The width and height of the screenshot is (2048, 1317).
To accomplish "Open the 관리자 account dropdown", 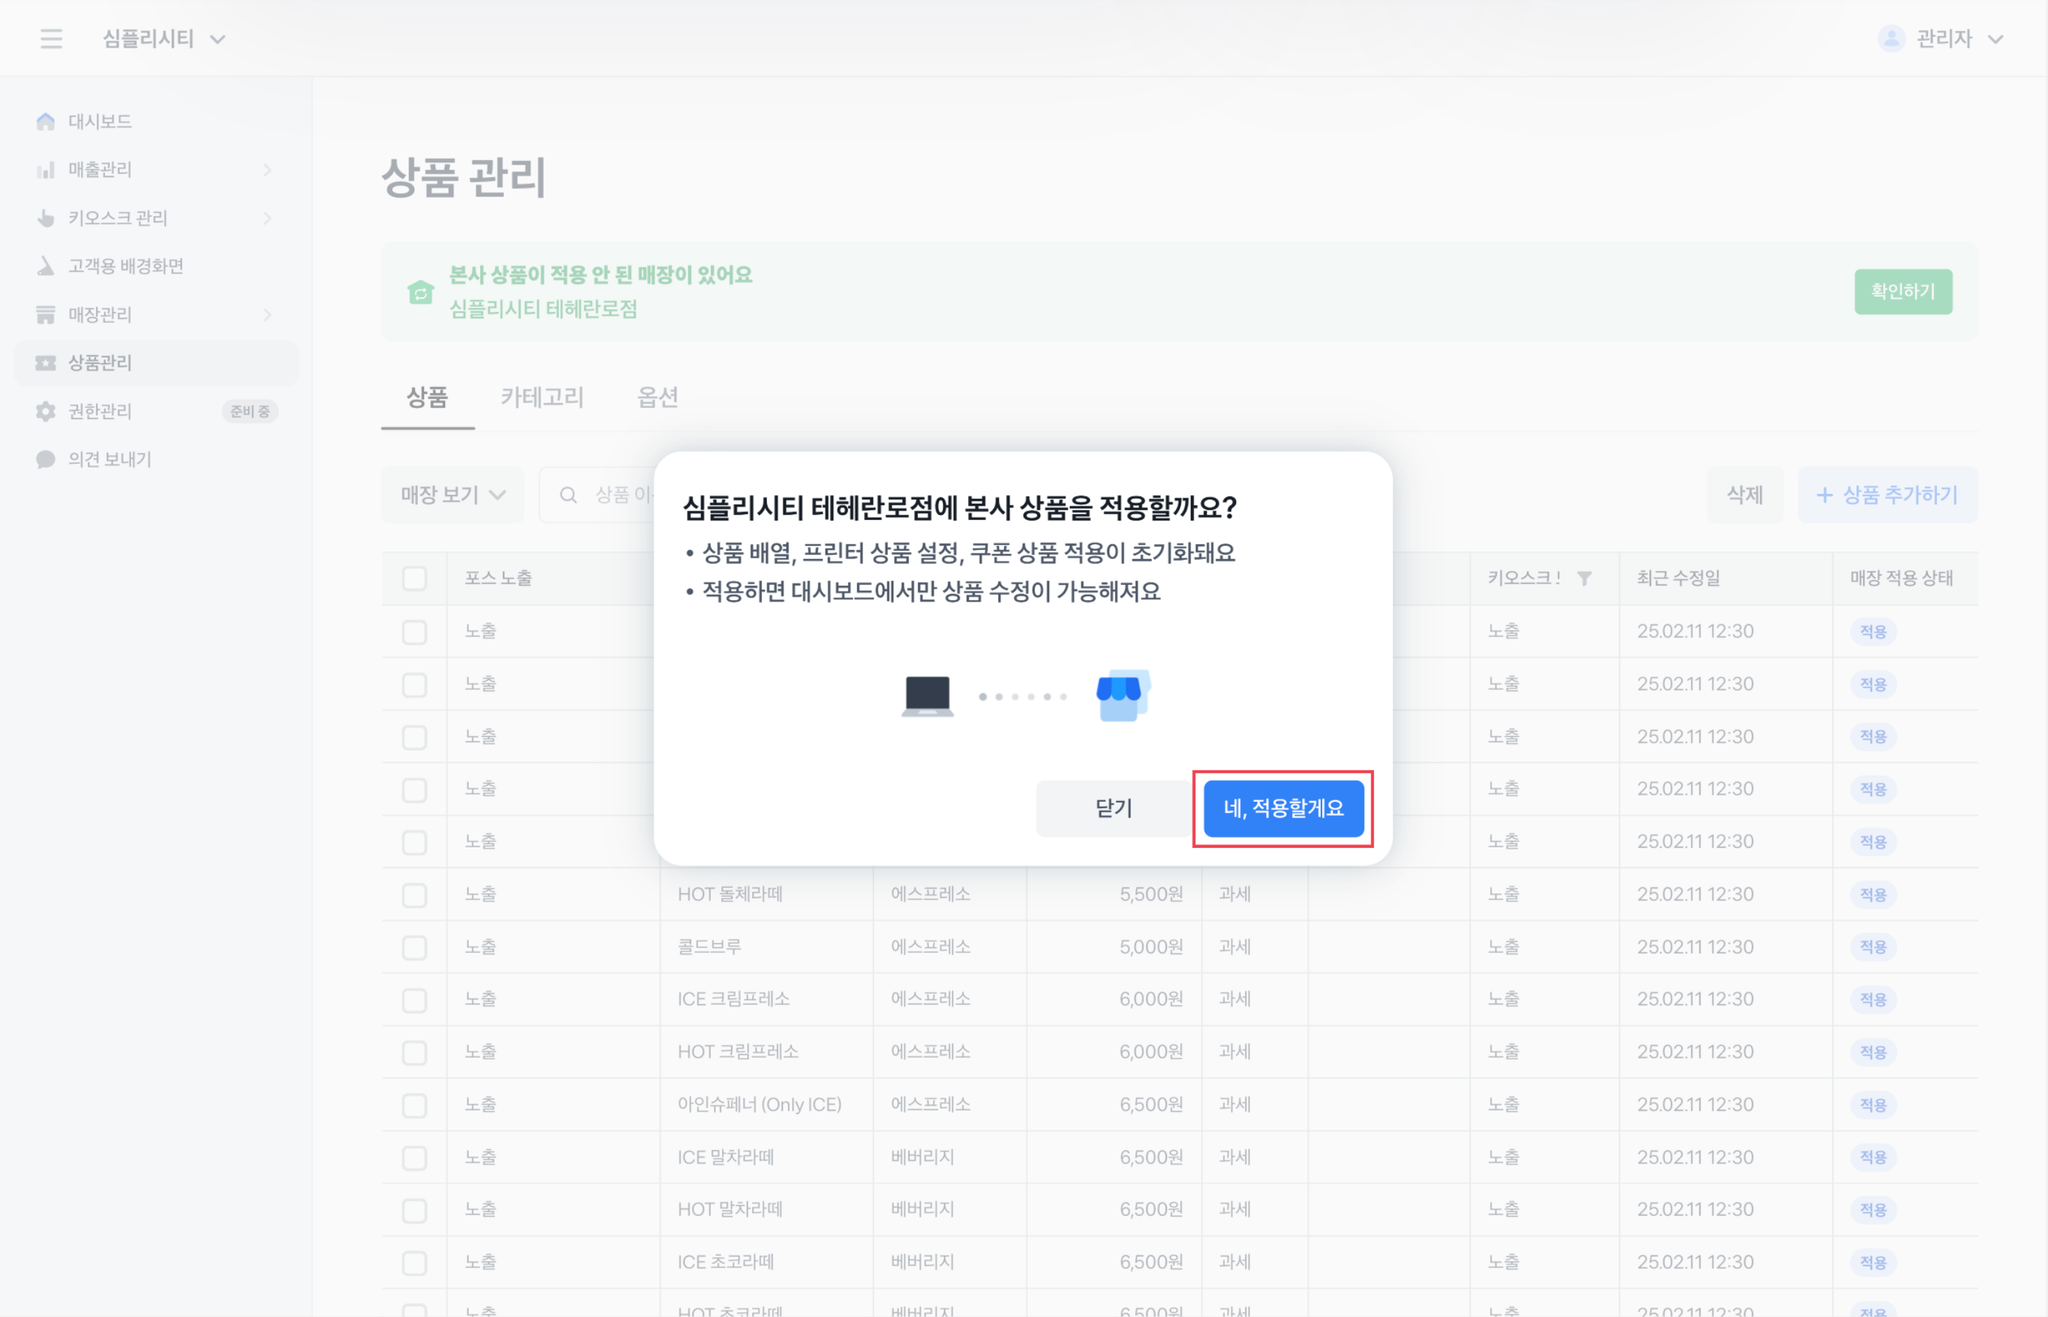I will [1941, 39].
